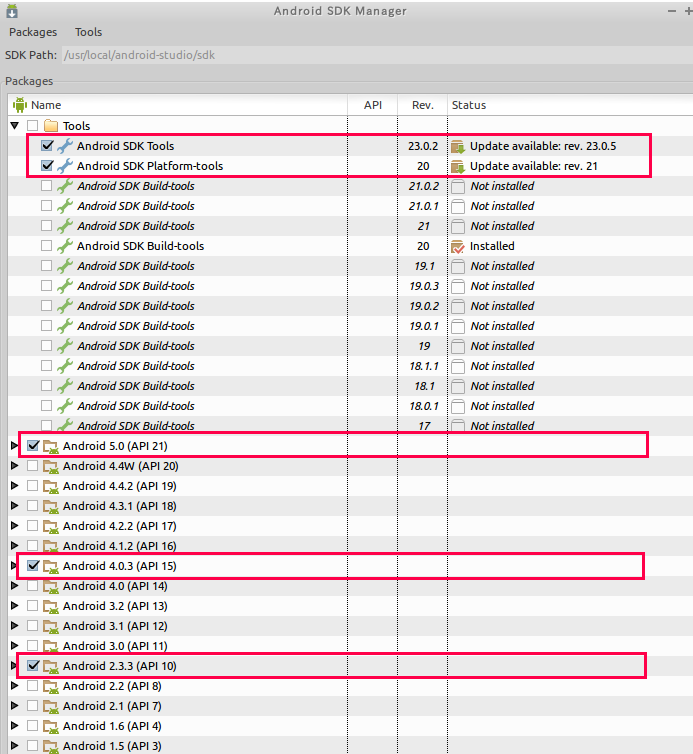
Task: Check the Android 1.6 (API 4) checkbox
Action: click(33, 726)
